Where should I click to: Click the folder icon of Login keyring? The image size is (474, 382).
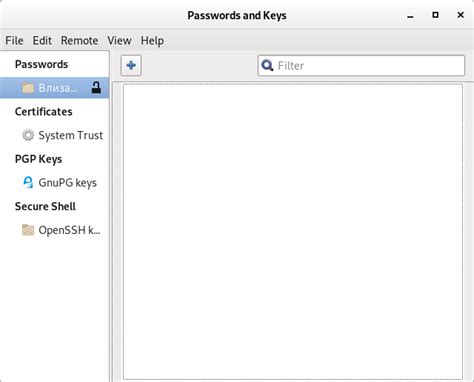(28, 88)
